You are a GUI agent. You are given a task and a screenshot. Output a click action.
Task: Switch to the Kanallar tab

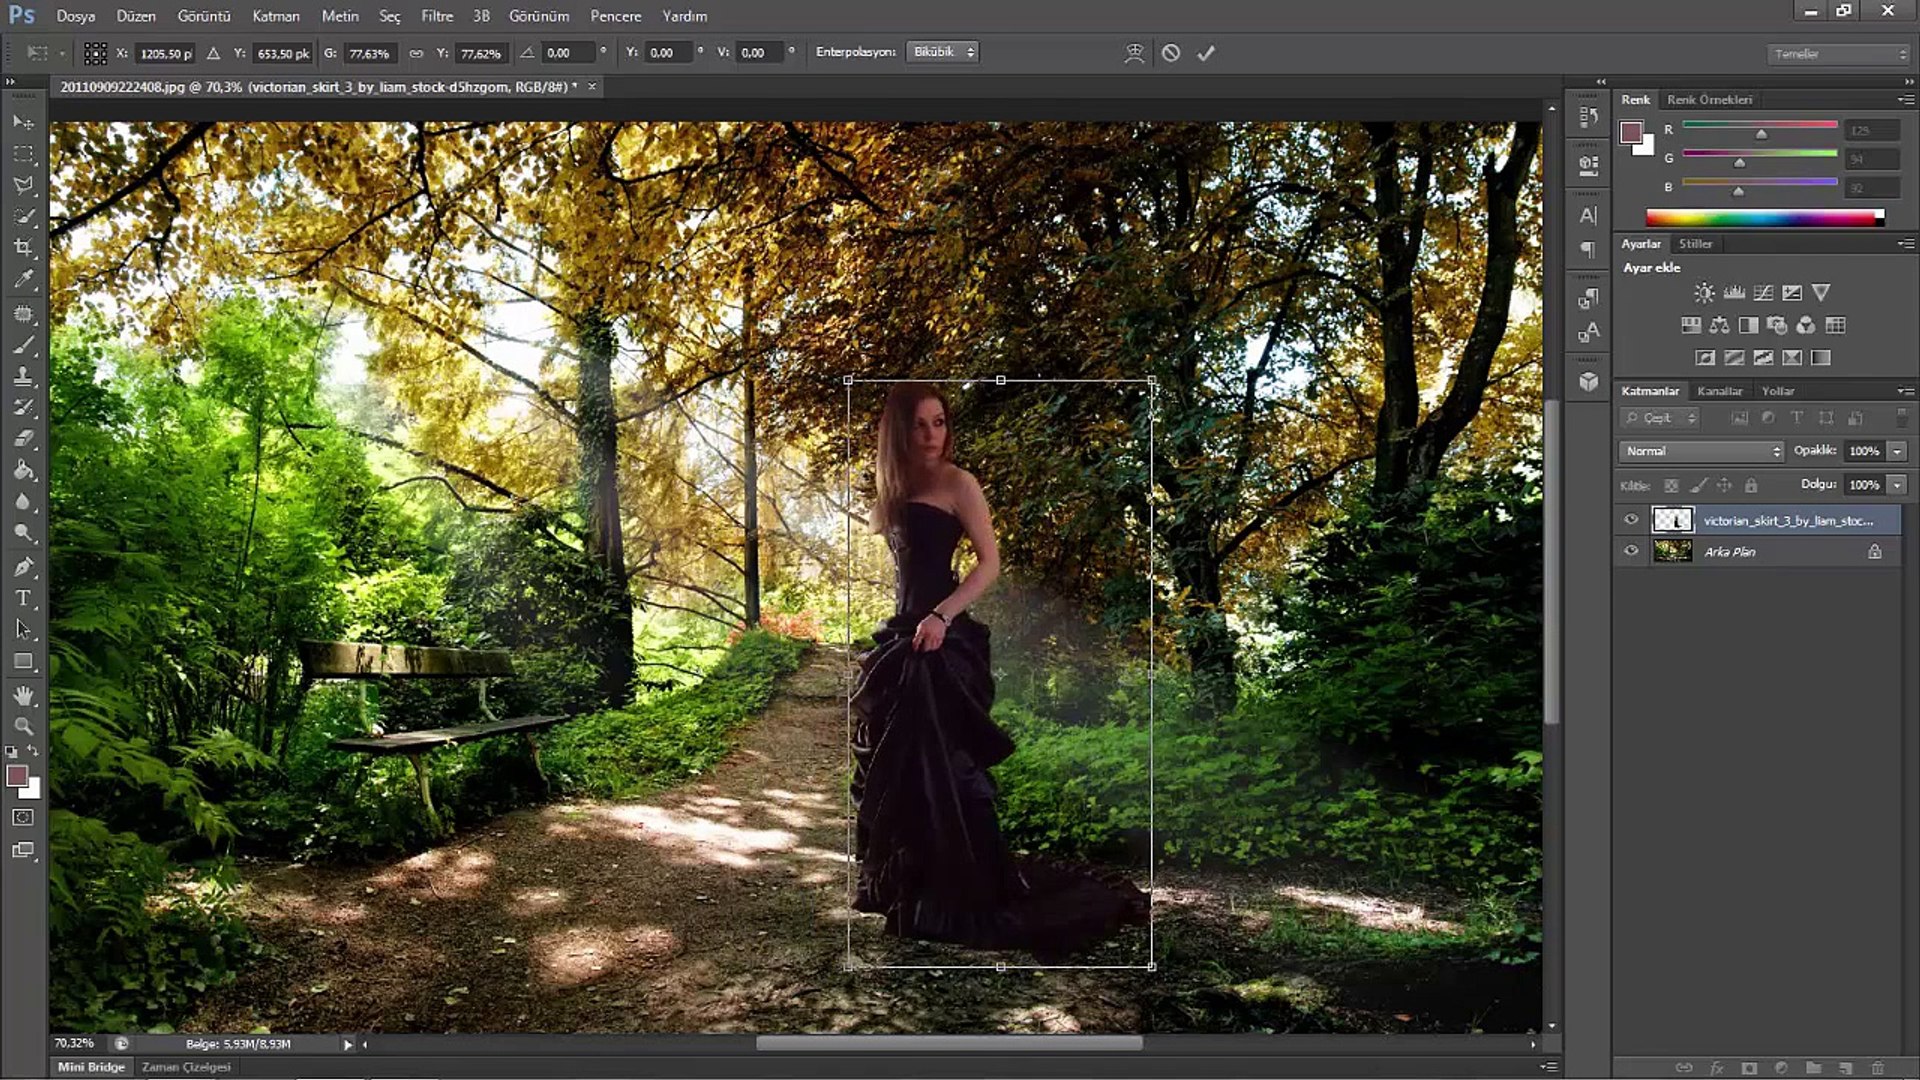[x=1719, y=391]
